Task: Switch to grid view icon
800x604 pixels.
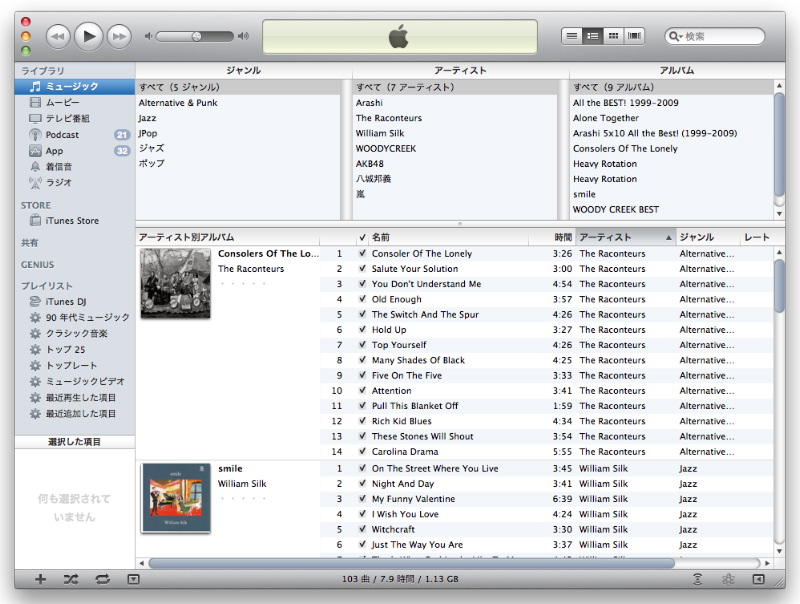Action: (613, 36)
